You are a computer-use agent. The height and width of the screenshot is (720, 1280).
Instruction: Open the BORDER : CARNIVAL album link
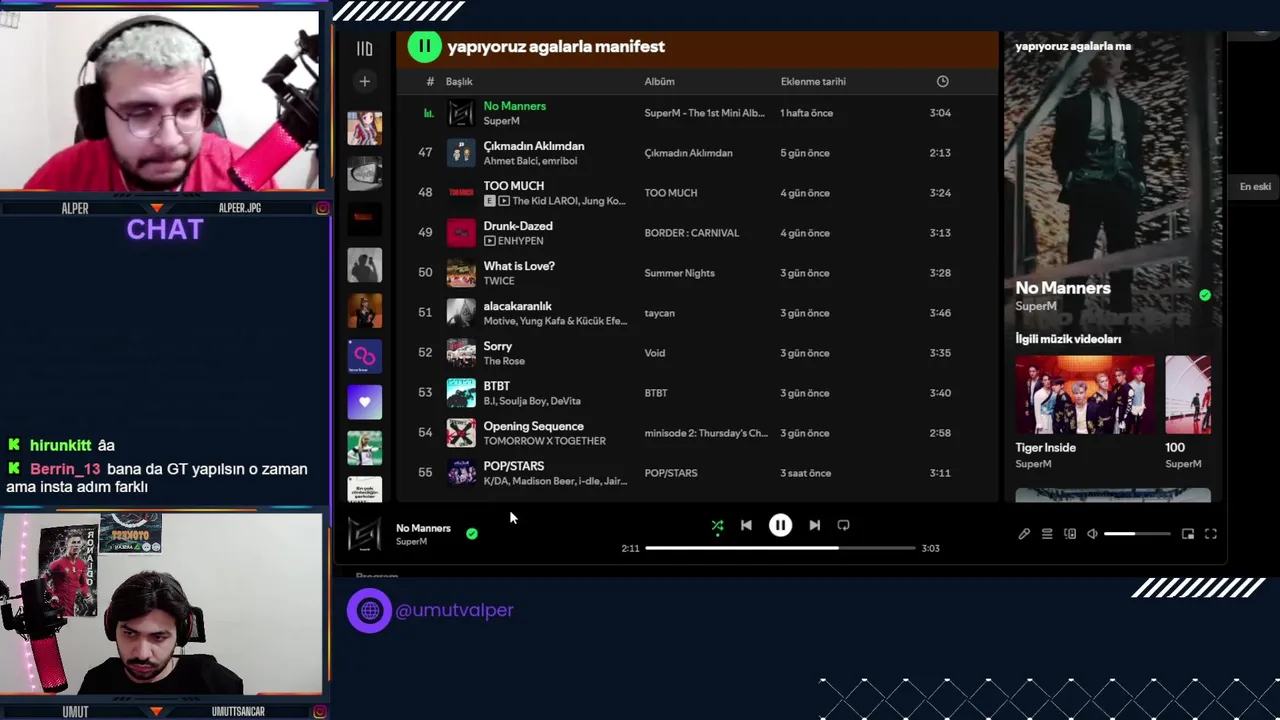[692, 233]
